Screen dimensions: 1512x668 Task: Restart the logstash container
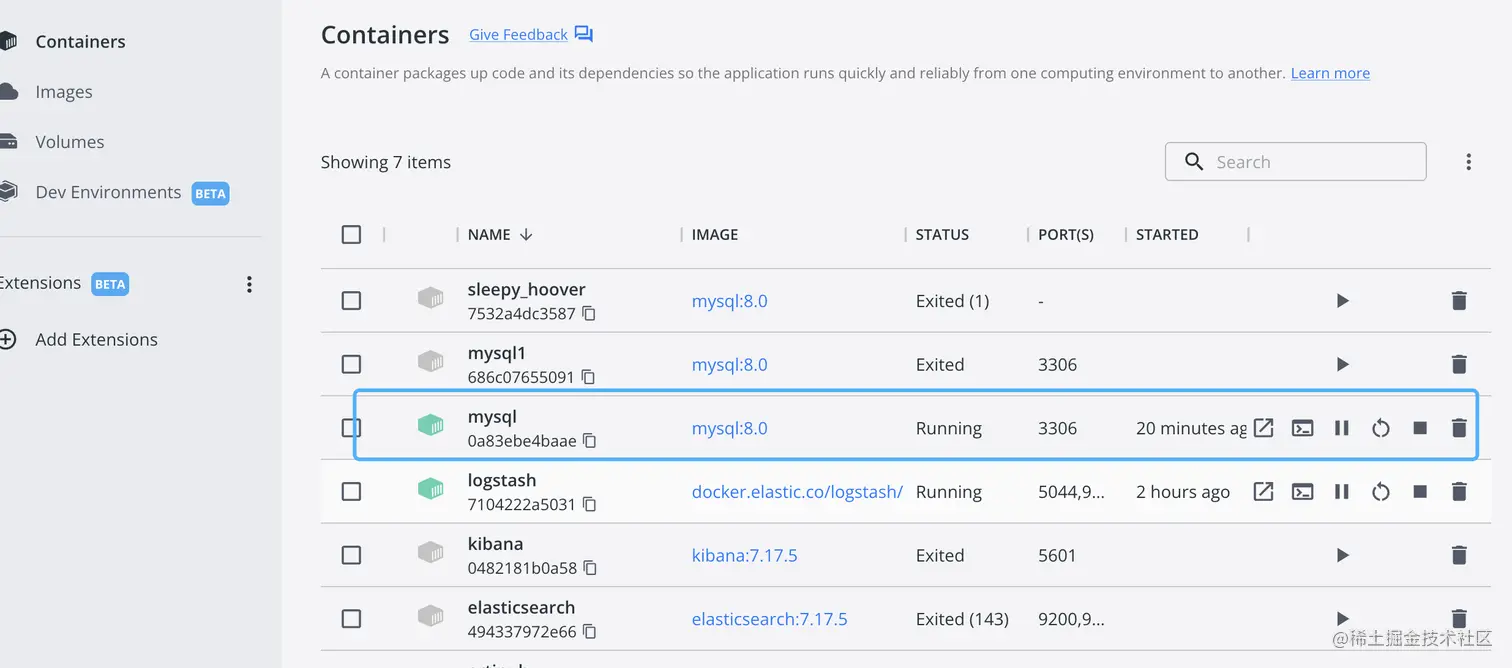coord(1381,492)
